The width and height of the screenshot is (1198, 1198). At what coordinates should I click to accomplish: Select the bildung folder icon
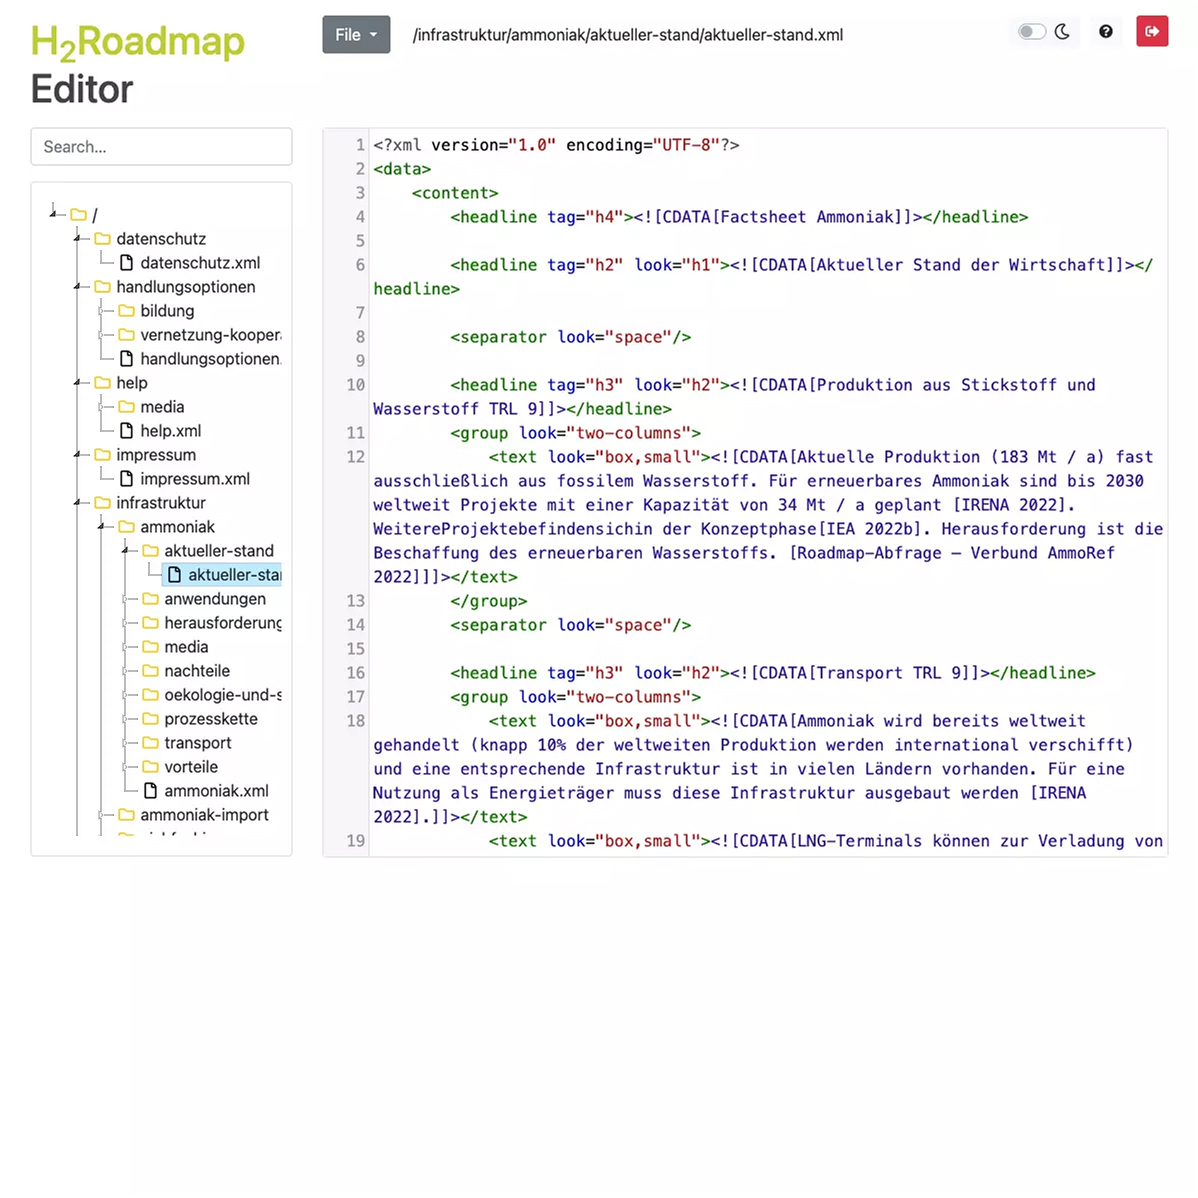click(x=127, y=311)
